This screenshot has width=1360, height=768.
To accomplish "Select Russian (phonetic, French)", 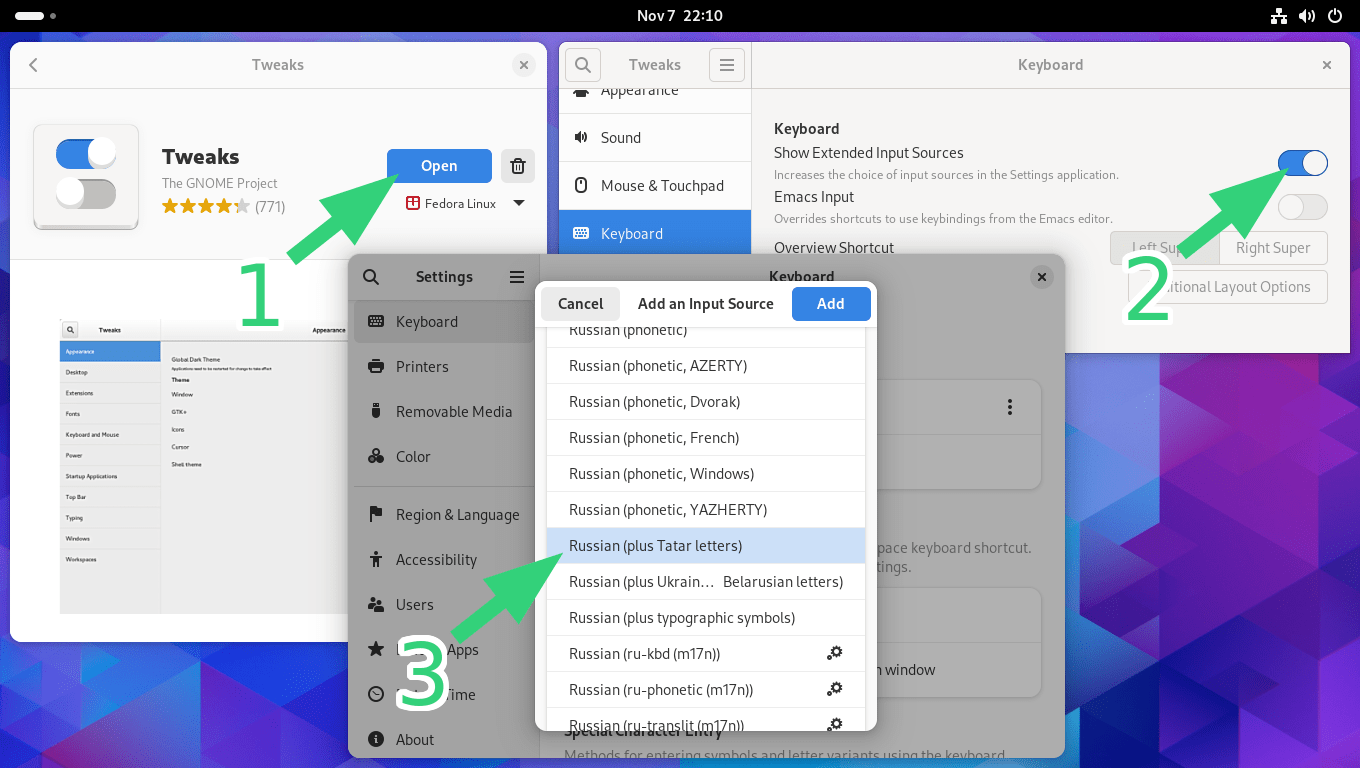I will pyautogui.click(x=706, y=438).
